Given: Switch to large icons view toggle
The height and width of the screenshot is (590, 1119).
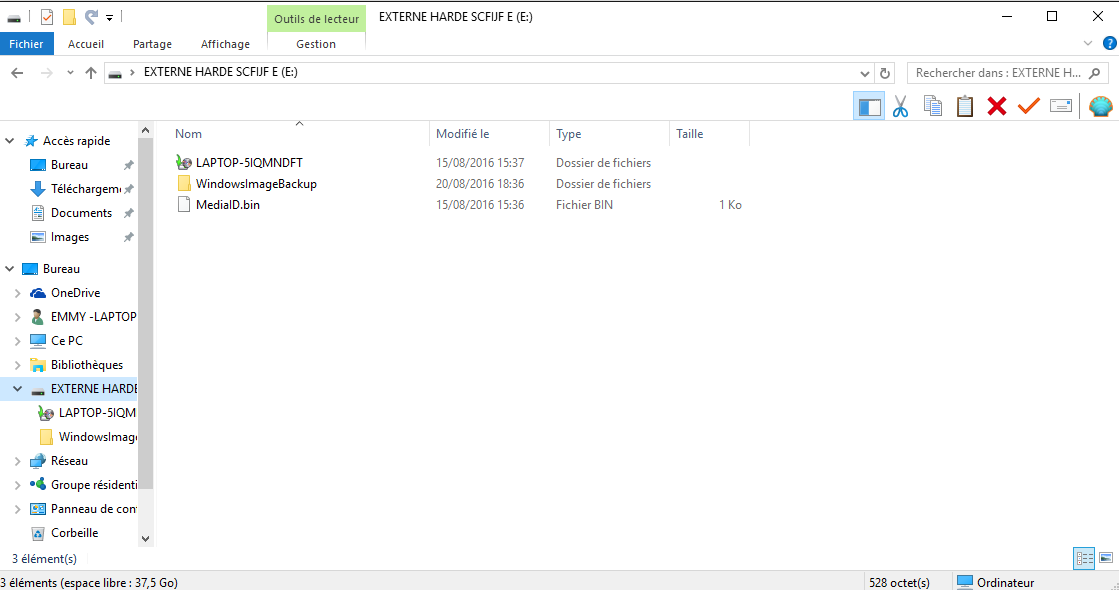Looking at the screenshot, I should click(x=1106, y=559).
